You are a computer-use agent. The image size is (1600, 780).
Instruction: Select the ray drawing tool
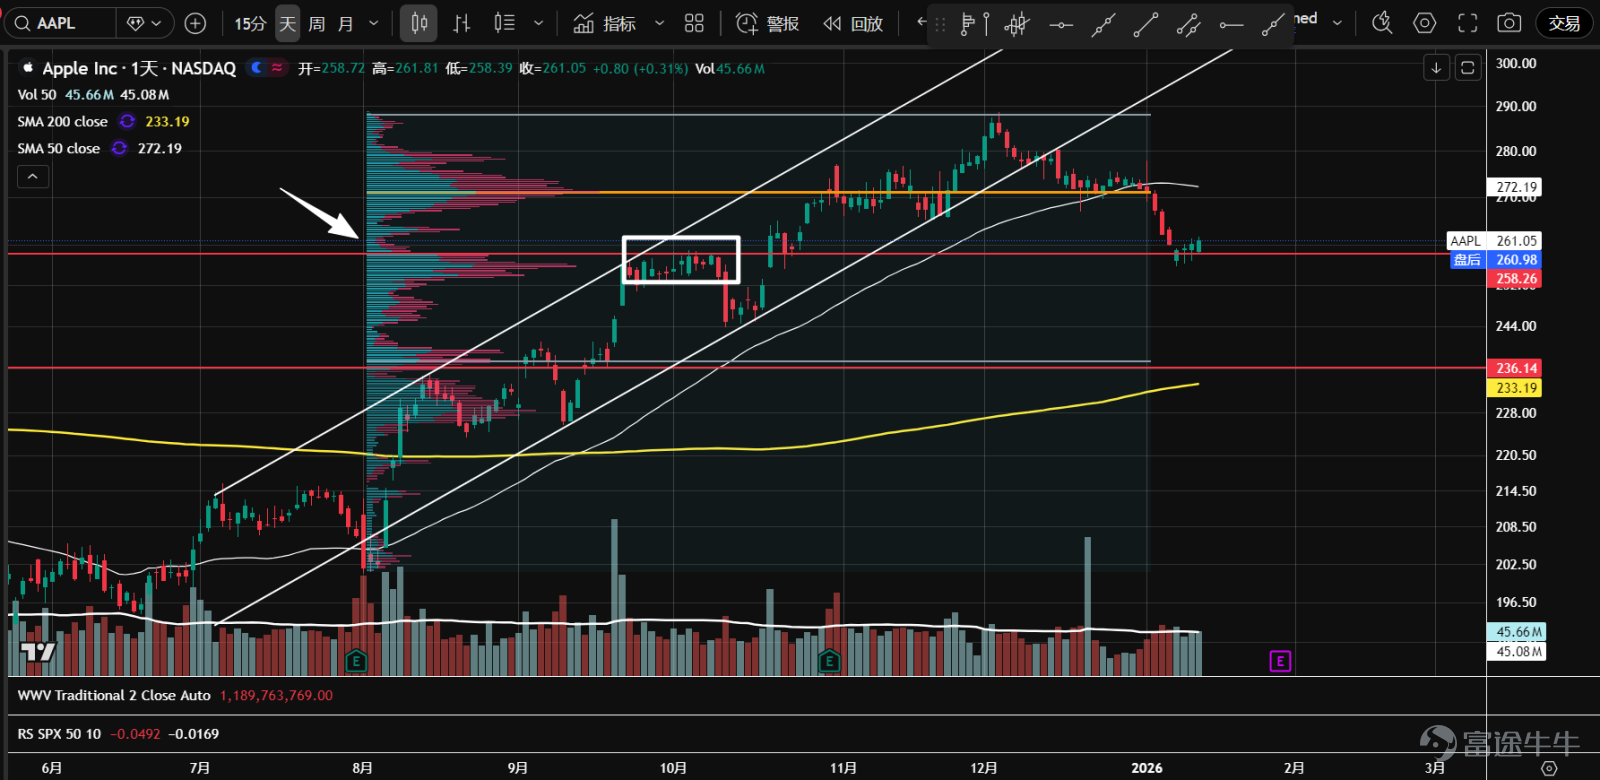[1103, 24]
